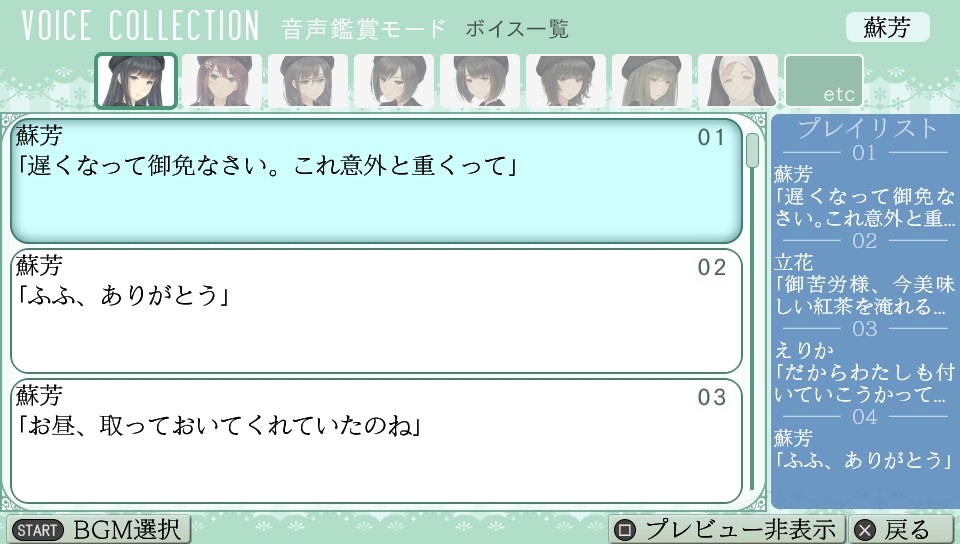Click the 蘇芳 character name label
Screen dimensions: 960x544
[x=887, y=28]
